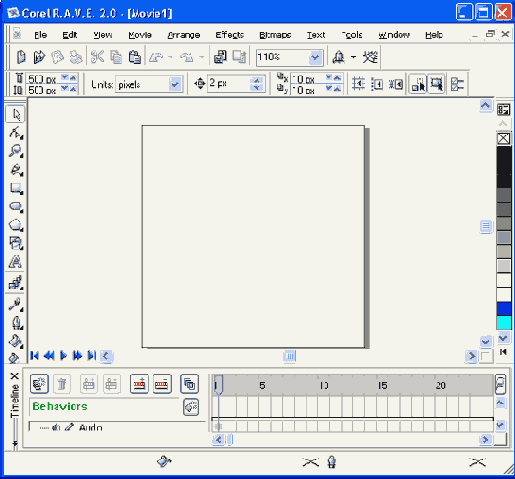Click the Behaviors options icon
This screenshot has width=515, height=479.
[191, 407]
